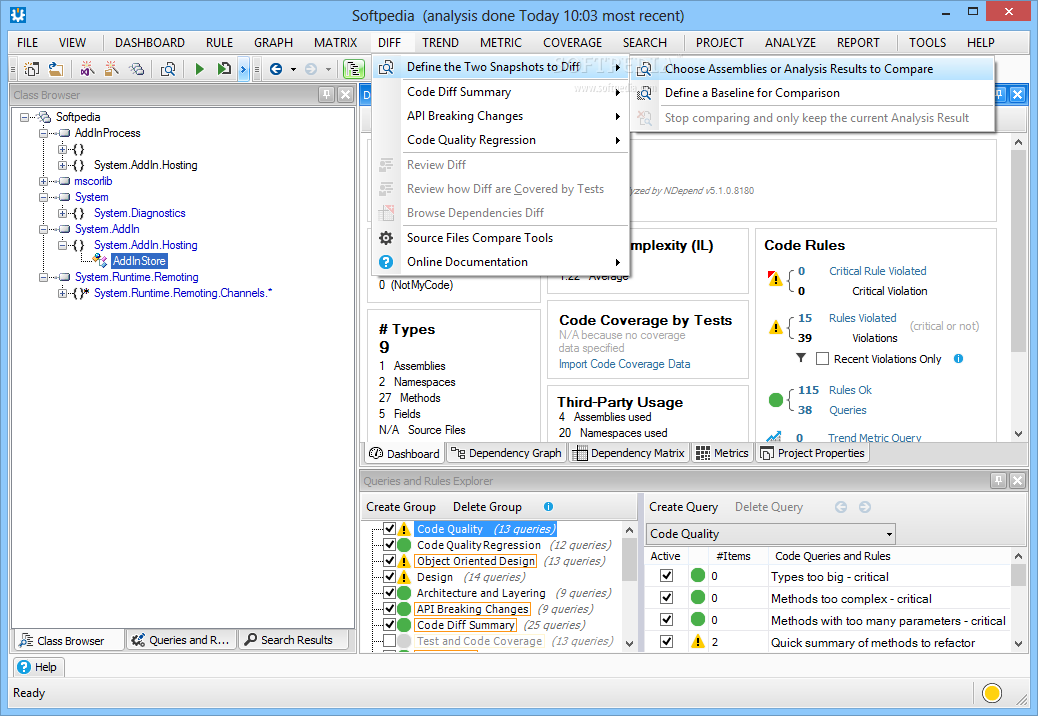
Task: Click icon beside Define a Baseline for Comparison
Action: click(x=644, y=93)
